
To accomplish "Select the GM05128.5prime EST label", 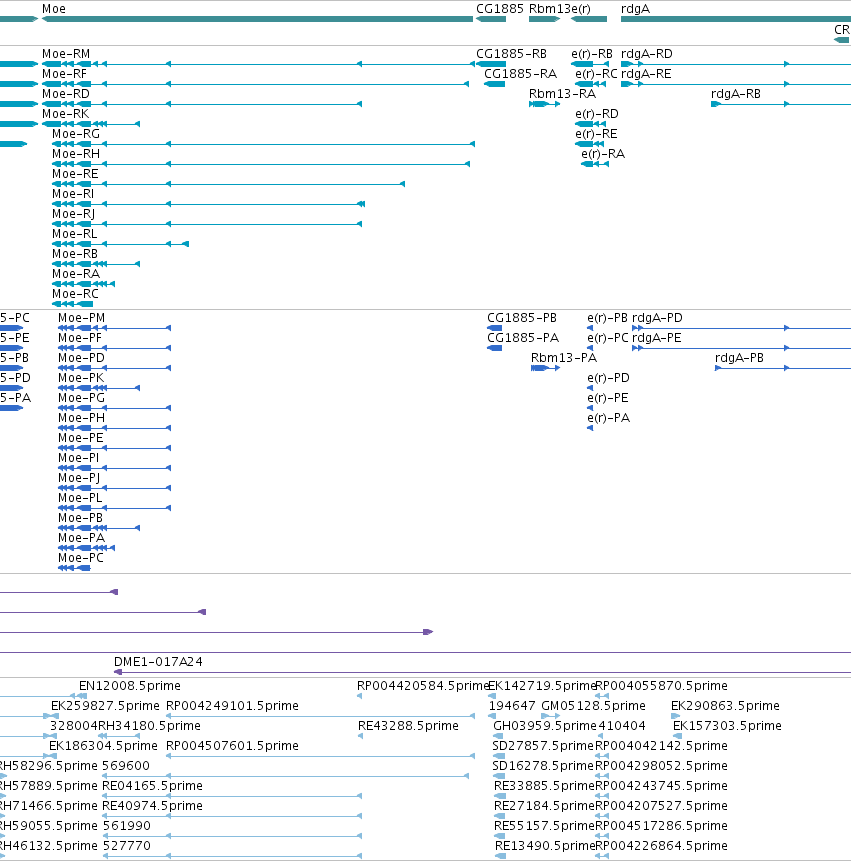I will (594, 706).
